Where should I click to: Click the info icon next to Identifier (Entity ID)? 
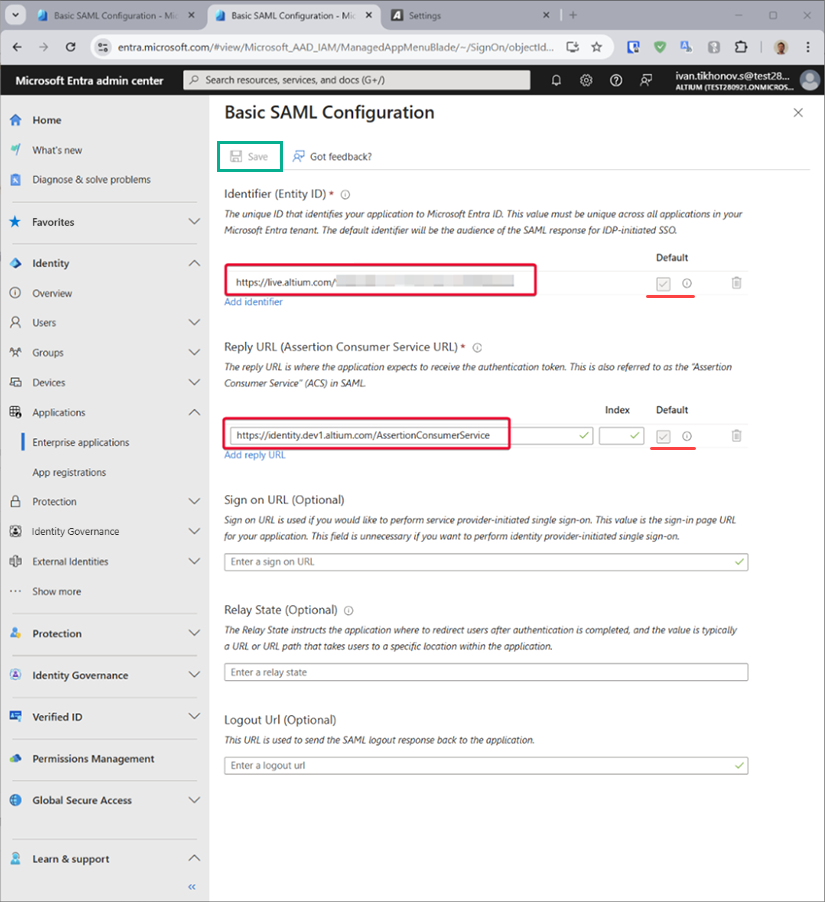(345, 194)
